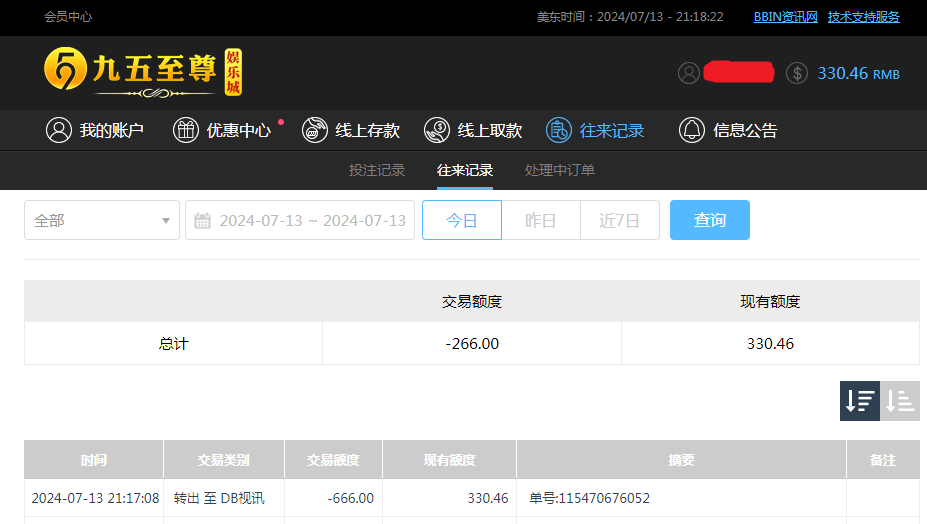Click the online withdrawal hand-coin icon
Screen dimensions: 927x524
[437, 130]
